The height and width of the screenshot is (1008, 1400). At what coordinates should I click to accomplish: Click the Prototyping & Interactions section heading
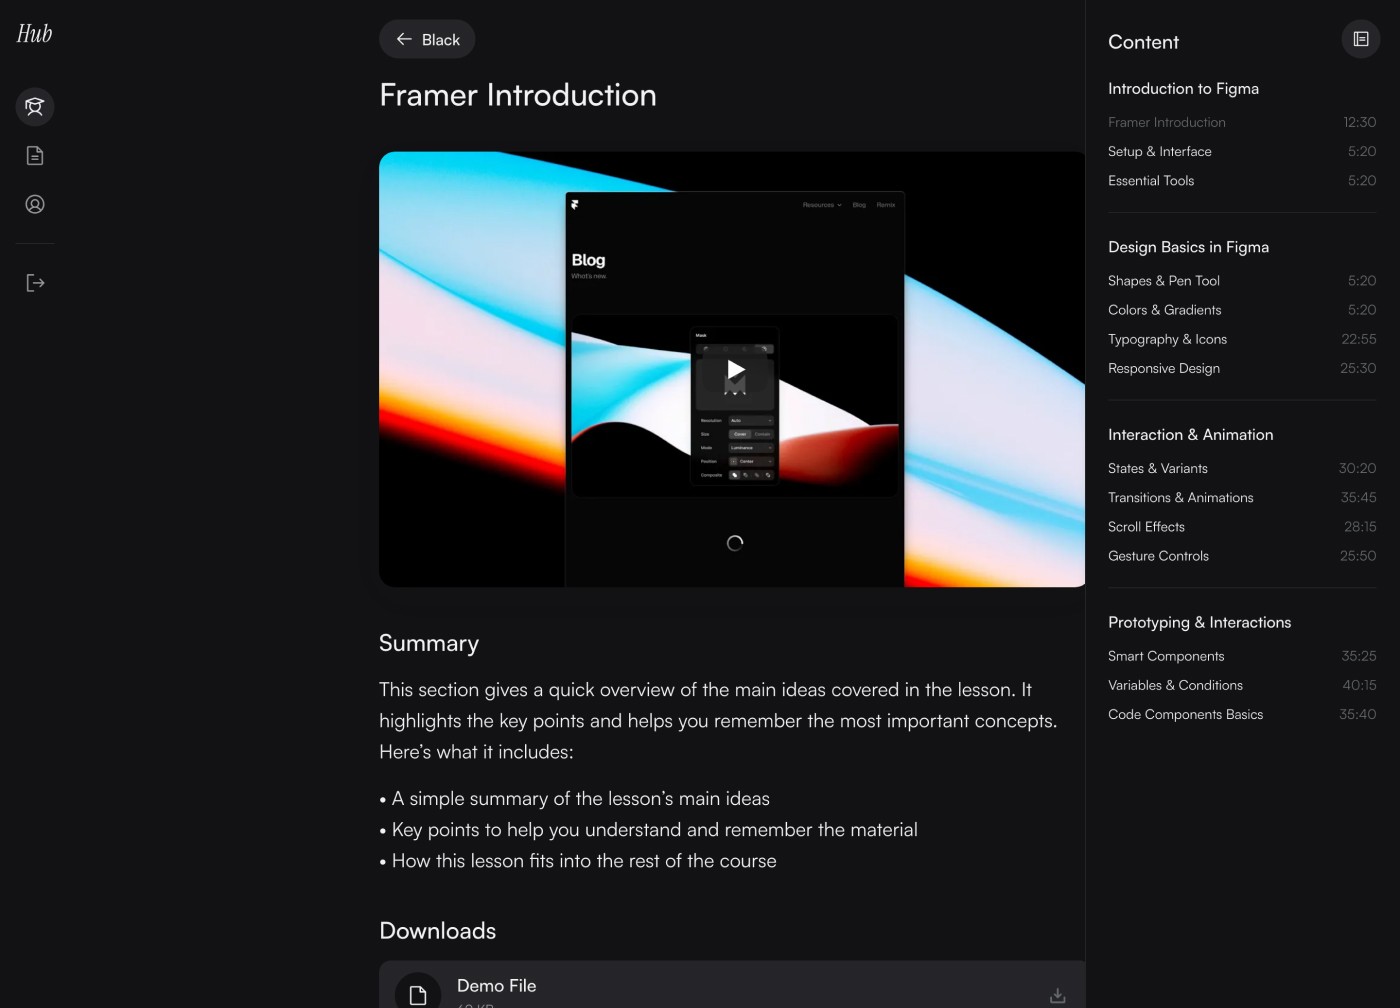click(1199, 622)
